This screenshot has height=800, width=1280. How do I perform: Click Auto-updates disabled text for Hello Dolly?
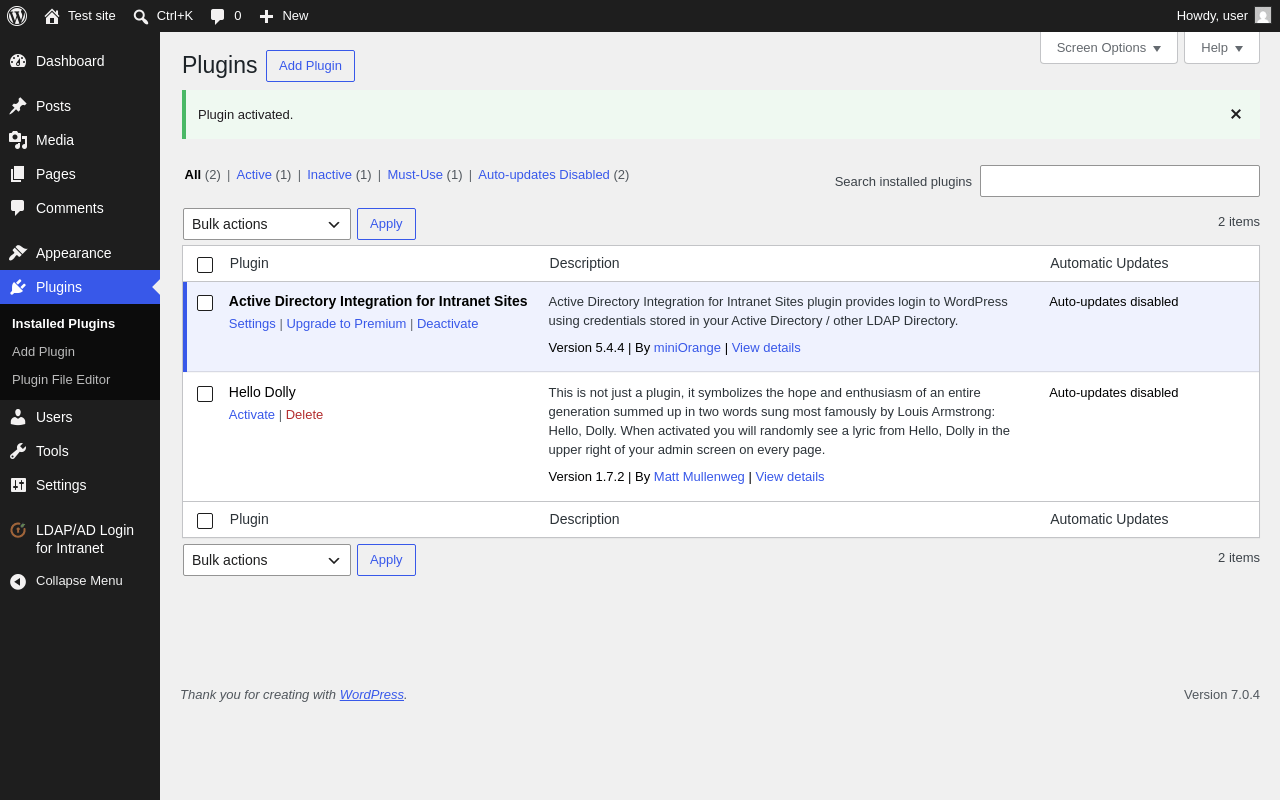1114,393
